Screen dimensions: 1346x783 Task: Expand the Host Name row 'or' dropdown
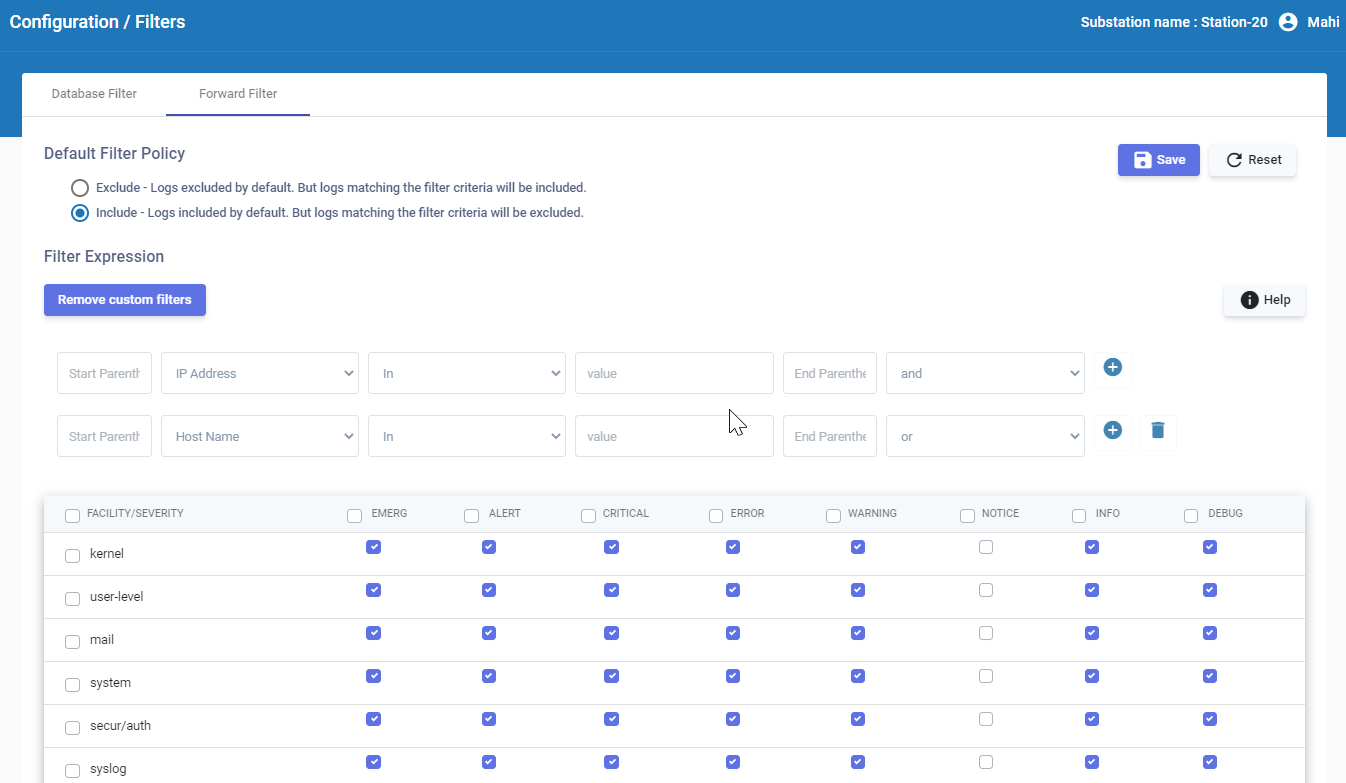click(984, 436)
